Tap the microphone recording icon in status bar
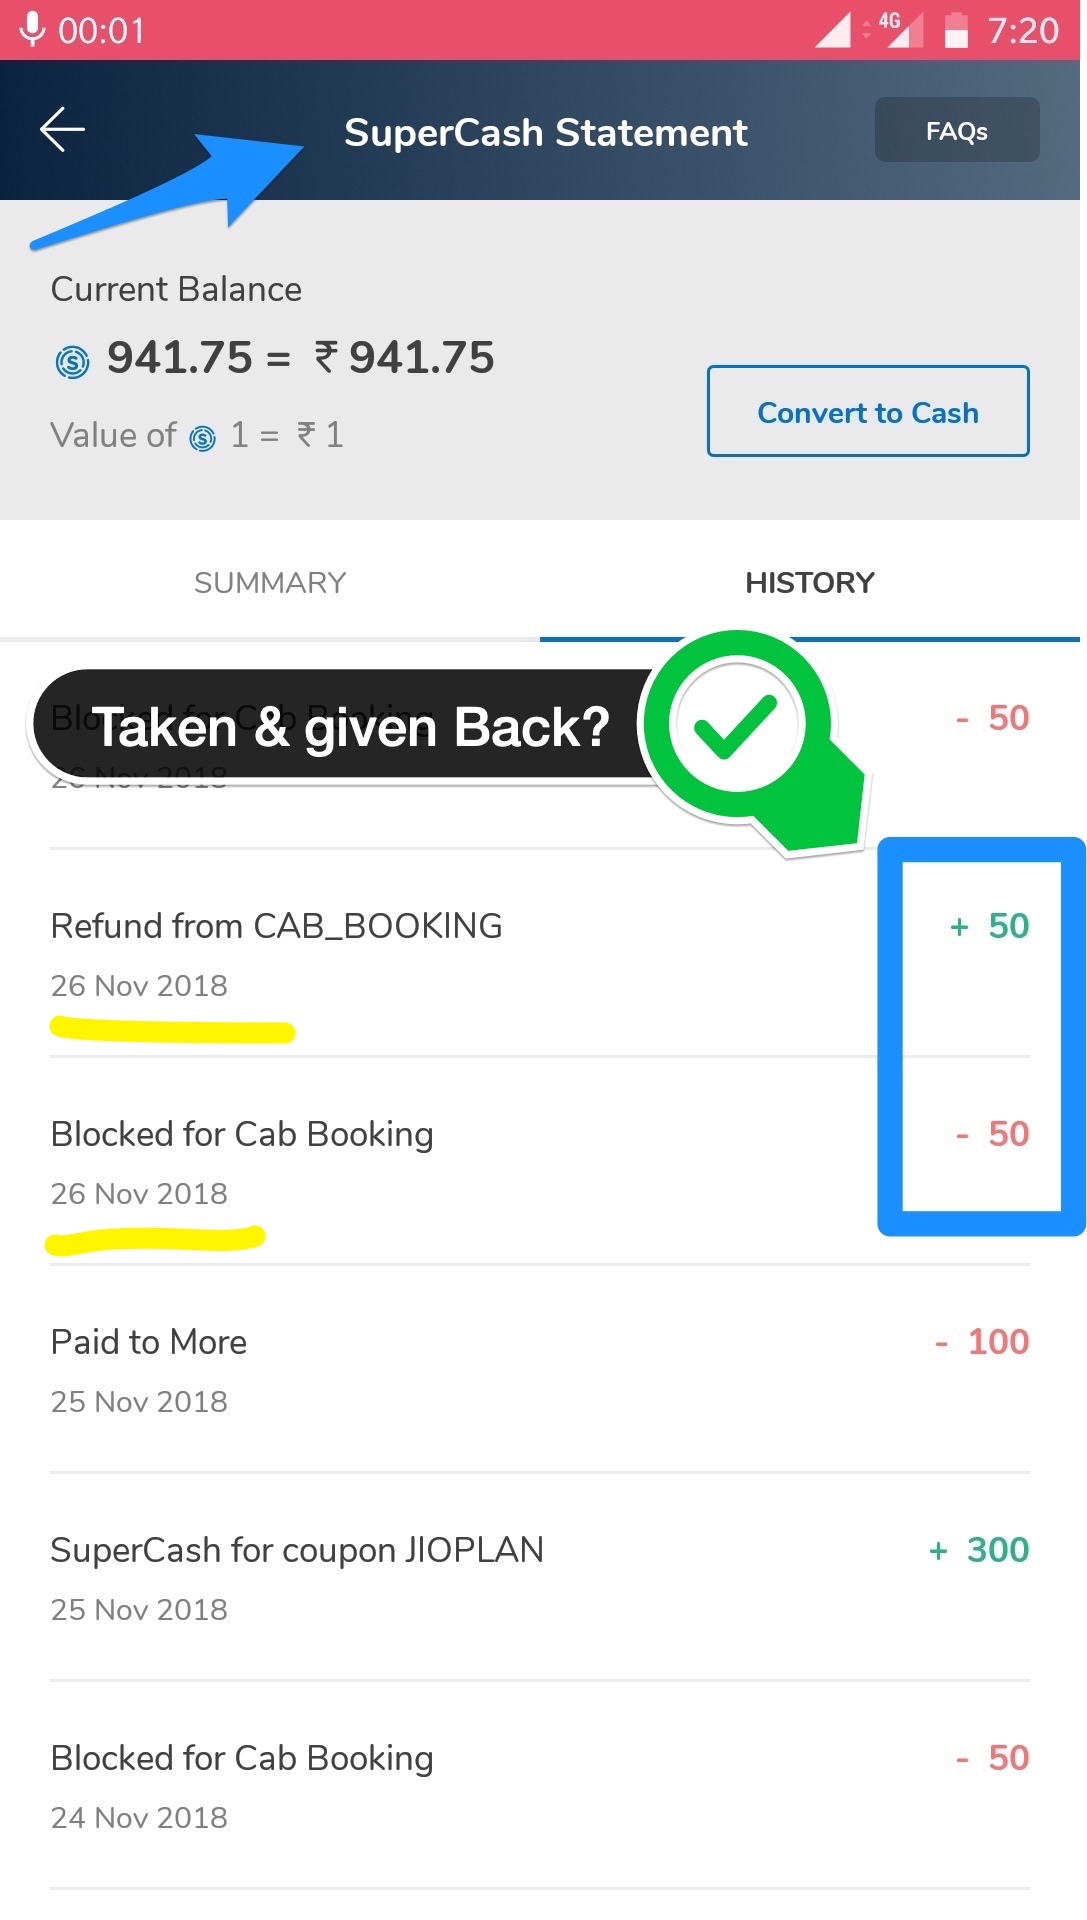Viewport: 1087px width, 1920px height. pyautogui.click(x=32, y=29)
